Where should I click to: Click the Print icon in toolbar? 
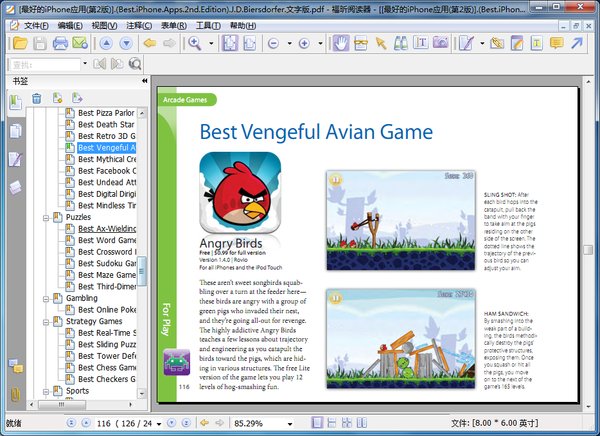click(60, 43)
